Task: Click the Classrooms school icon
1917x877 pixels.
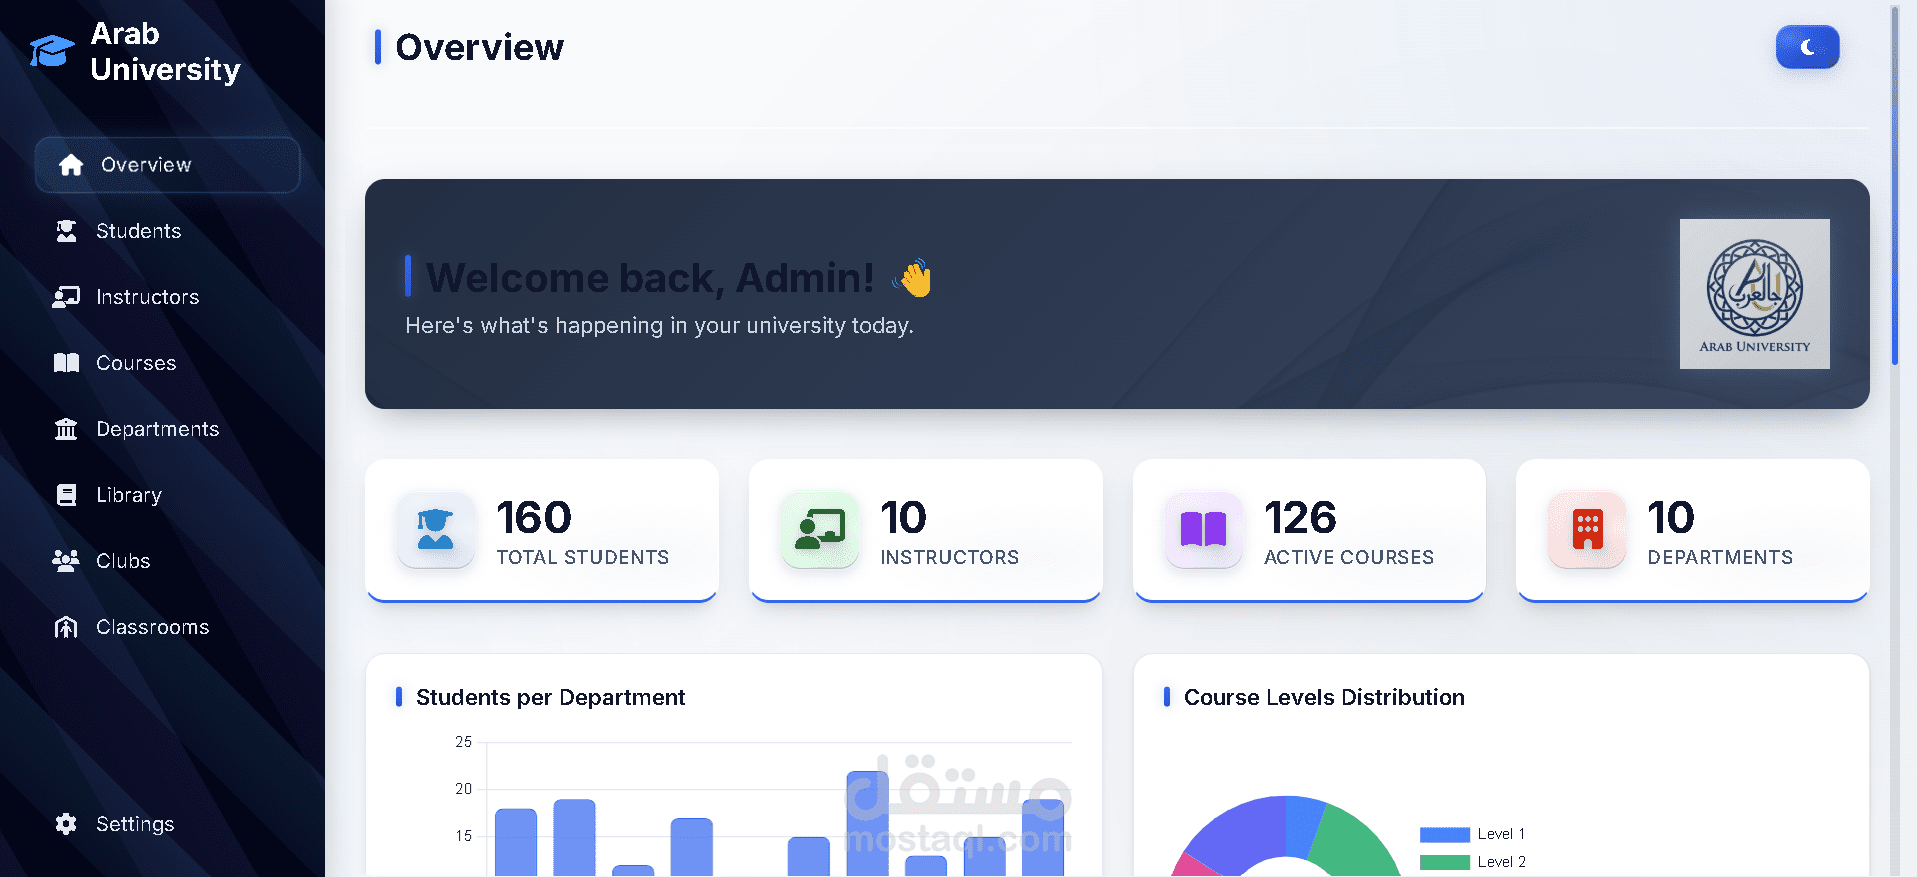Action: pyautogui.click(x=66, y=627)
